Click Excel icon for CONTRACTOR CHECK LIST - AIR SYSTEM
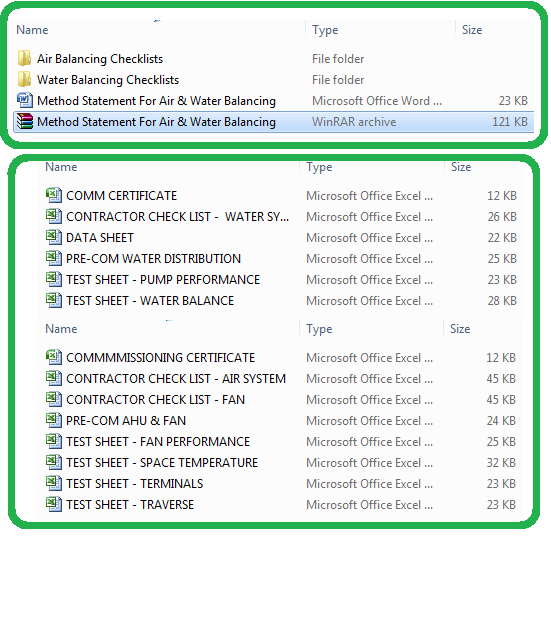This screenshot has width=551, height=623. tap(54, 378)
